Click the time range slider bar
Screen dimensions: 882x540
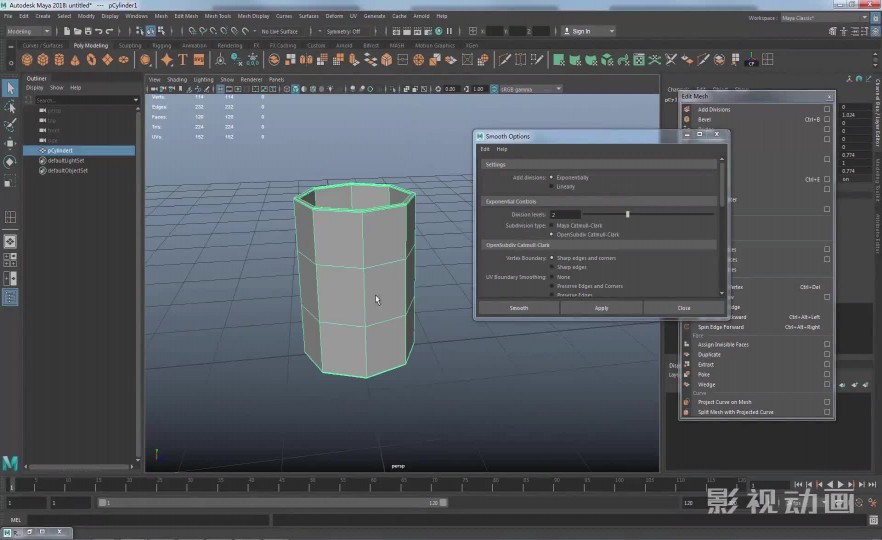tap(272, 503)
